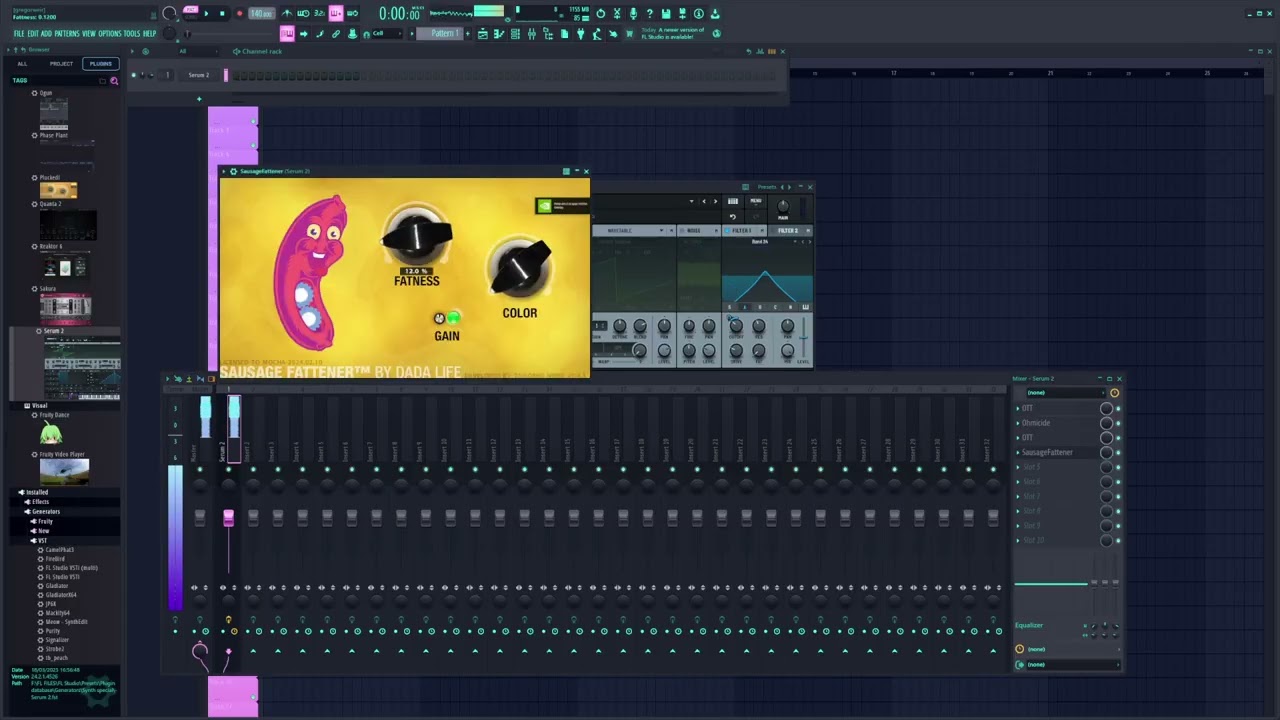Viewport: 1280px width, 720px height.
Task: Click the microphone recording icon
Action: [x=633, y=13]
